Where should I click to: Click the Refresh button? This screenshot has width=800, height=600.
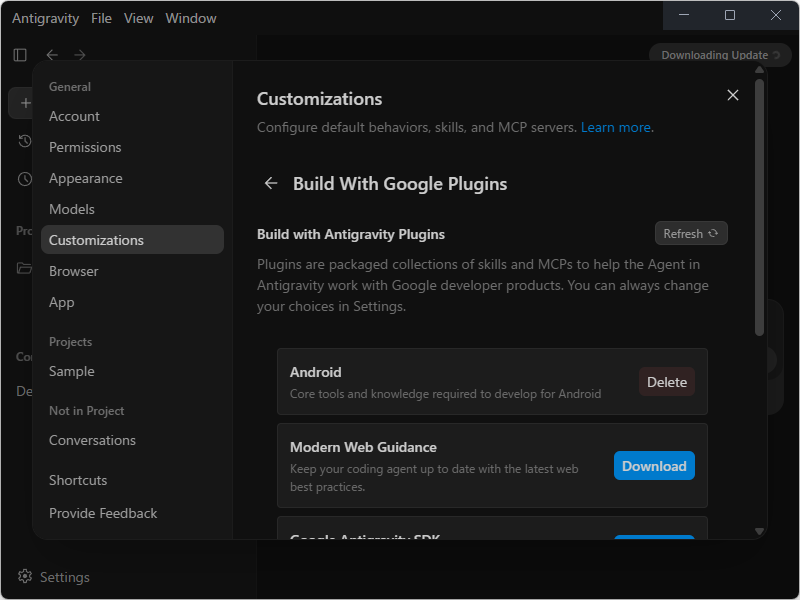tap(691, 233)
